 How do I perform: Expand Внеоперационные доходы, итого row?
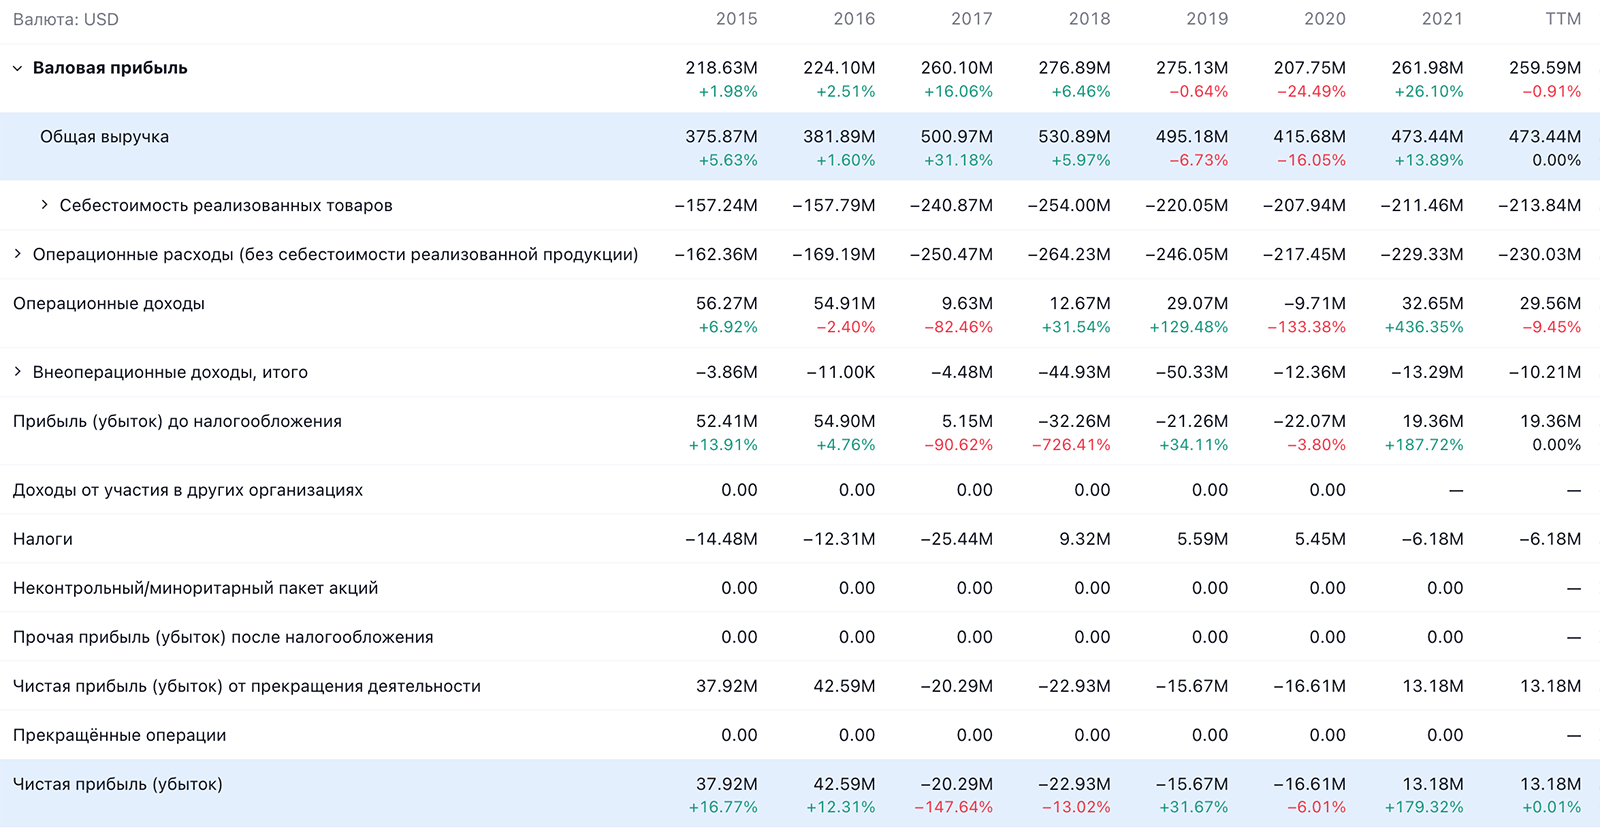tap(17, 372)
